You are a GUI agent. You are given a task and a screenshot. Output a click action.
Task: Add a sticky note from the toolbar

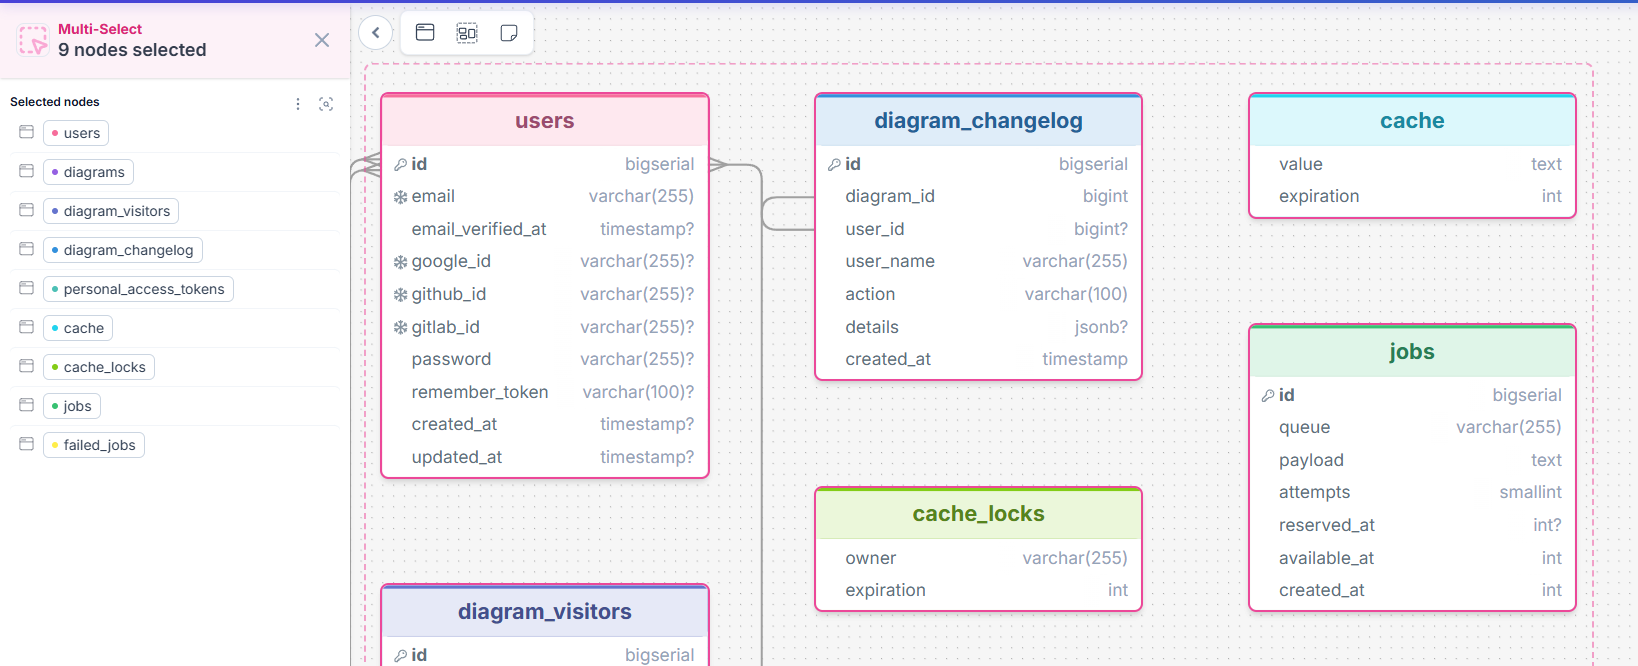pos(509,33)
